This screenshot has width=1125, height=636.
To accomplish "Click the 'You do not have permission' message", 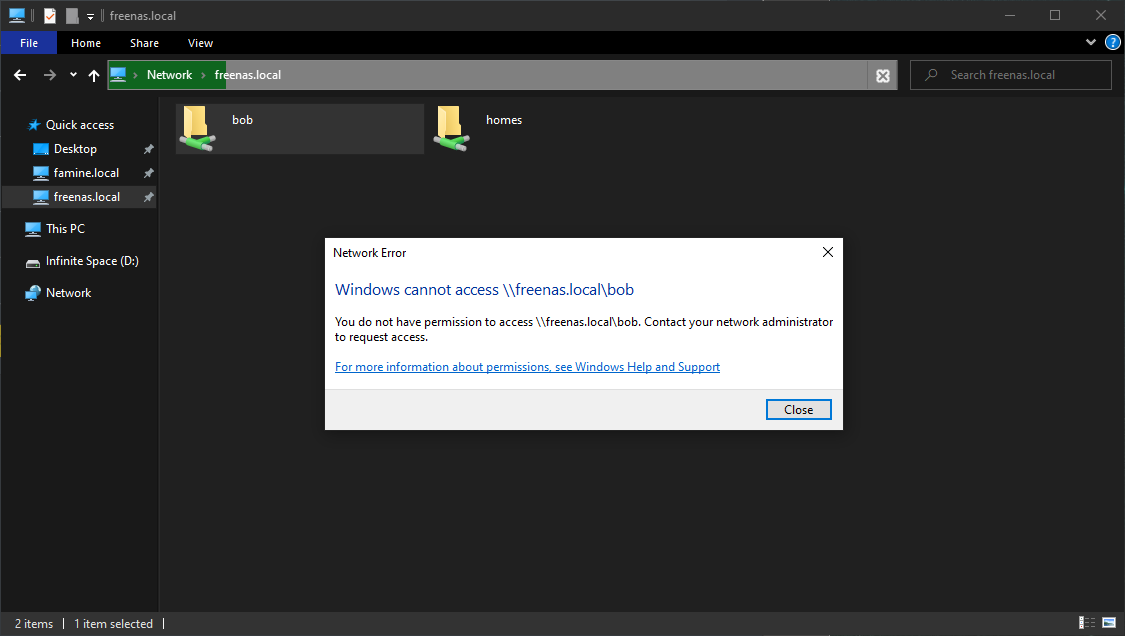I will [x=584, y=329].
